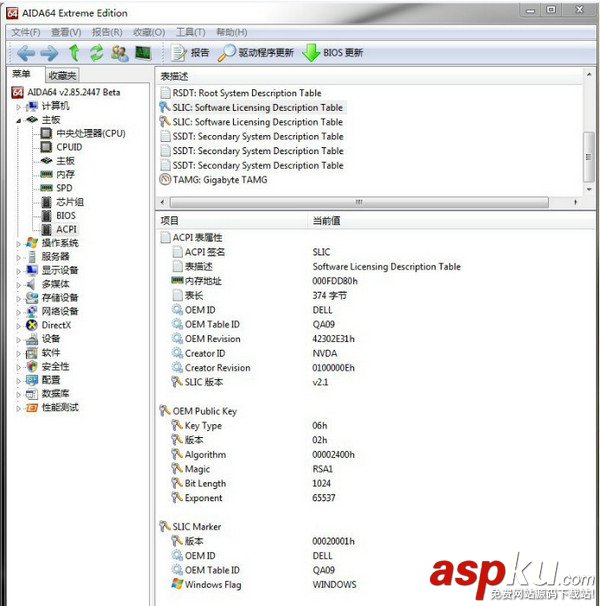
Task: Select BIOS in the tree
Action: pos(58,216)
